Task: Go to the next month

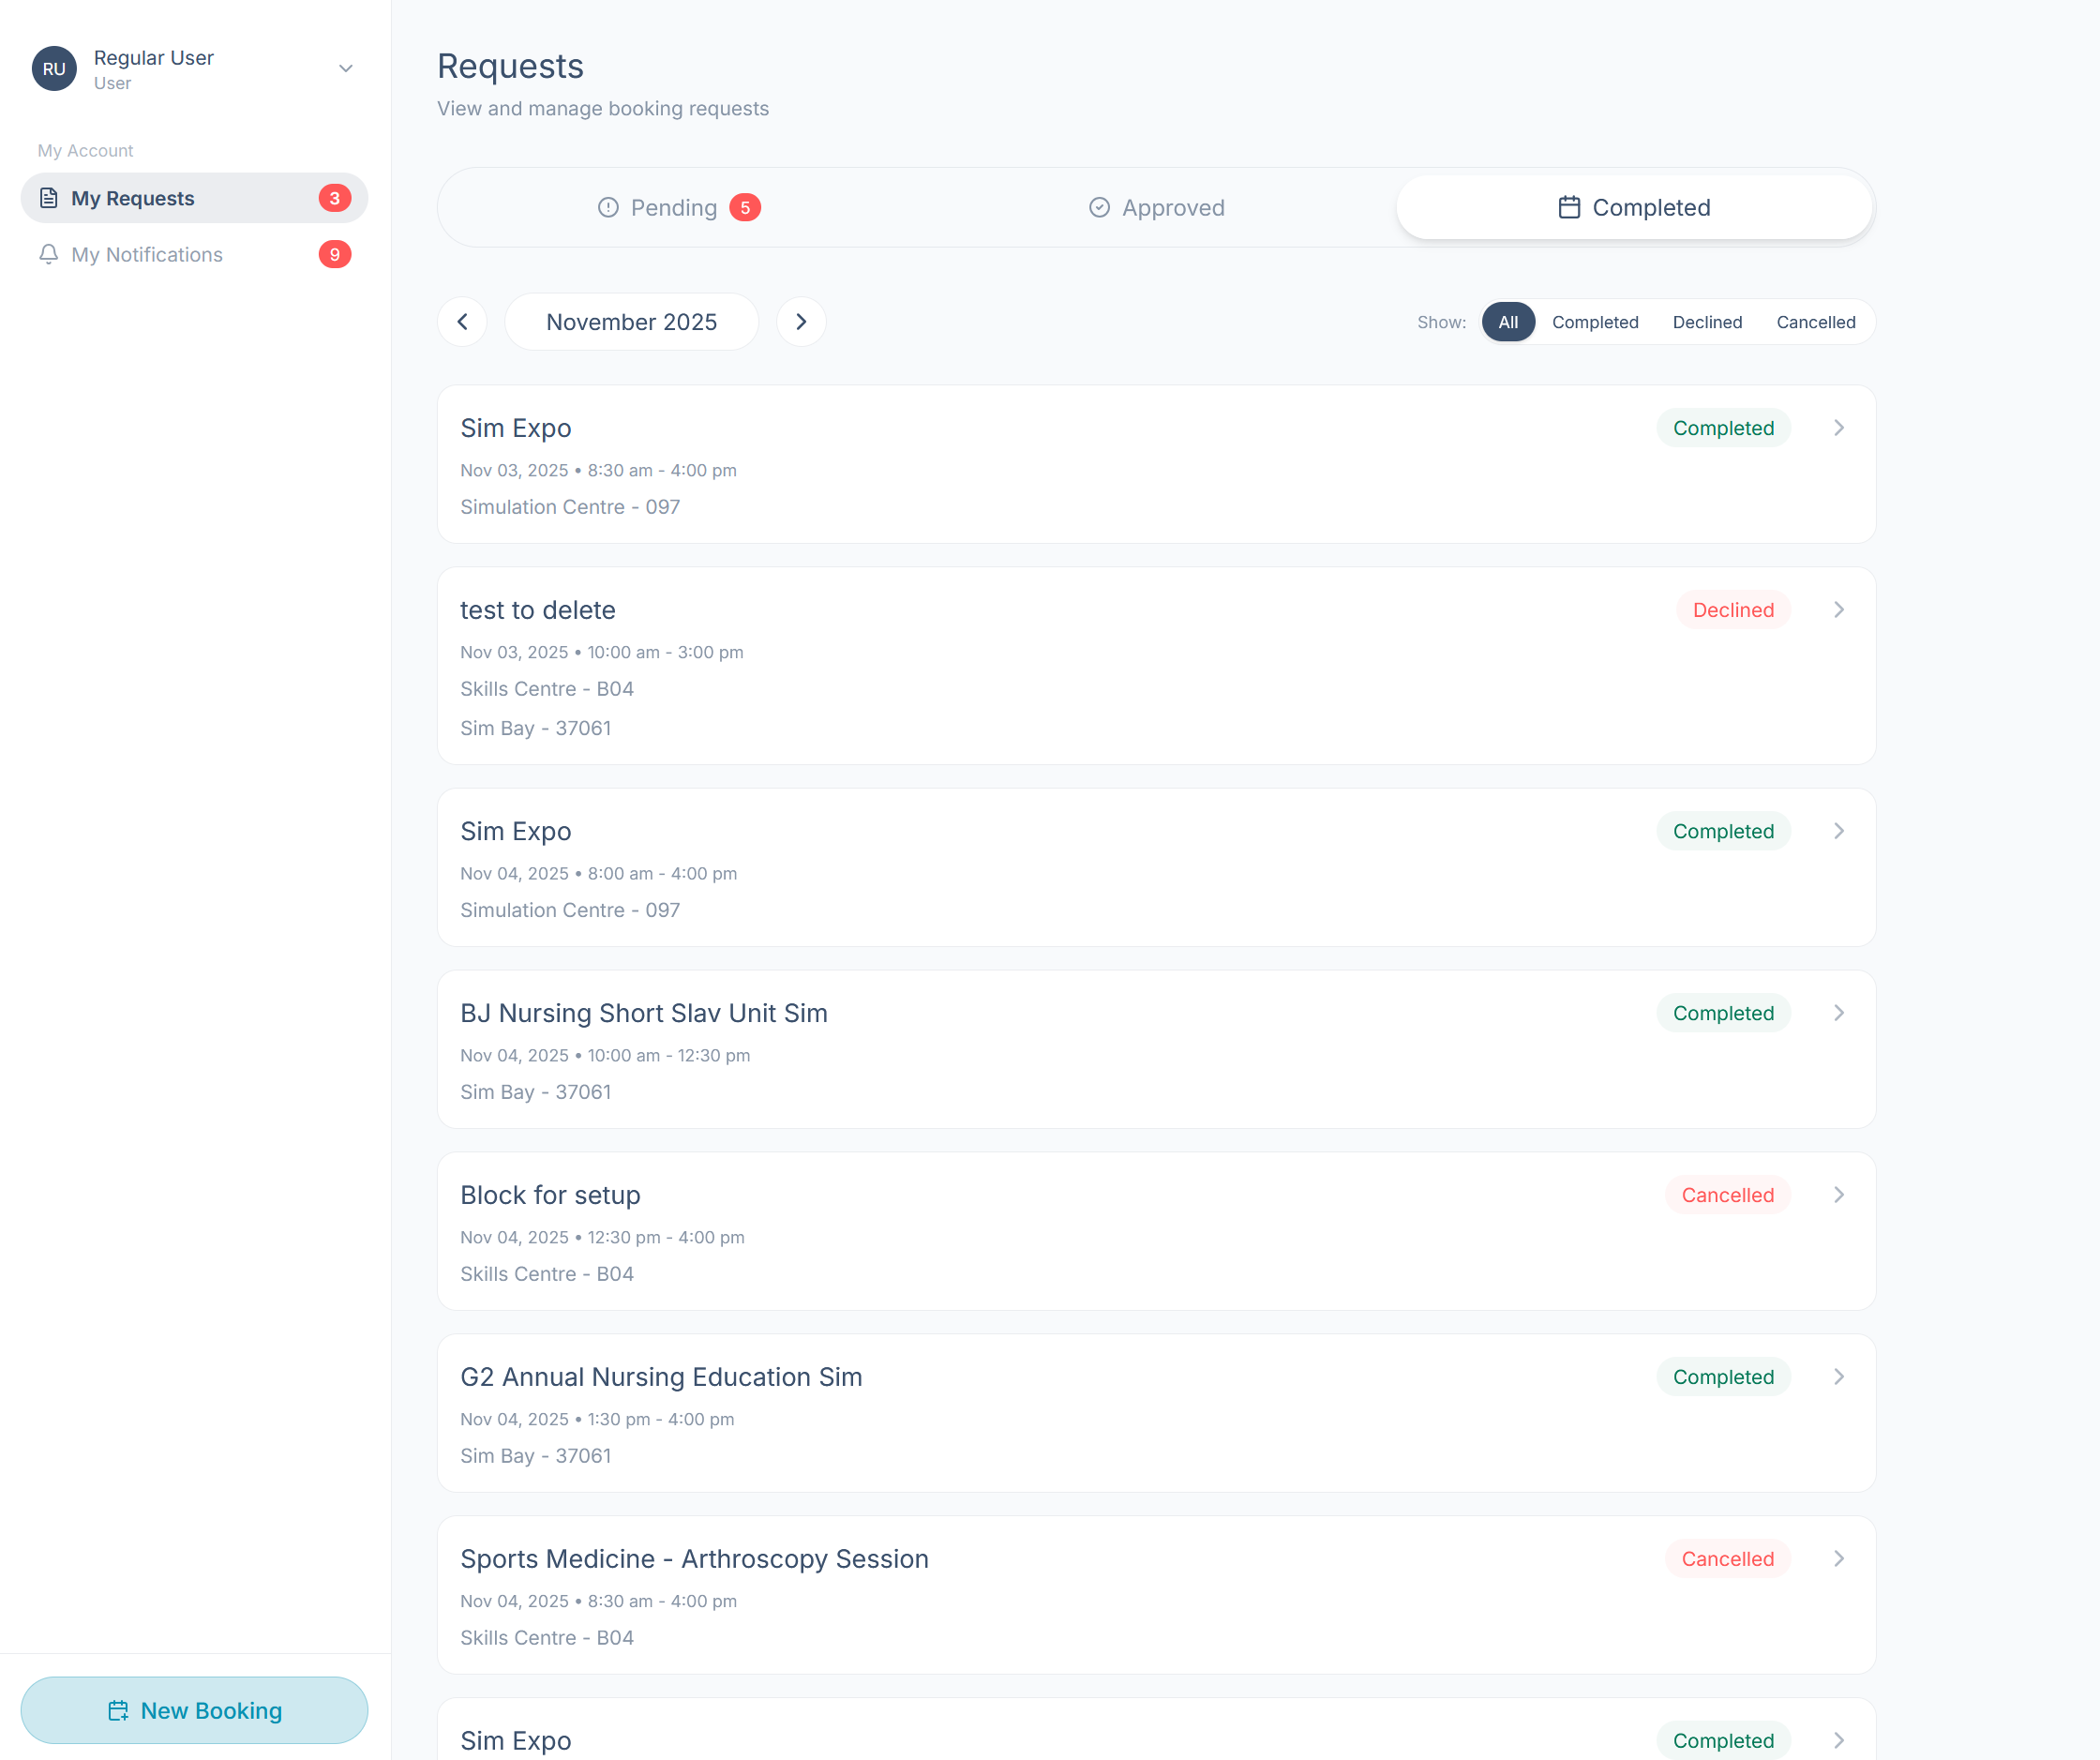Action: [801, 322]
